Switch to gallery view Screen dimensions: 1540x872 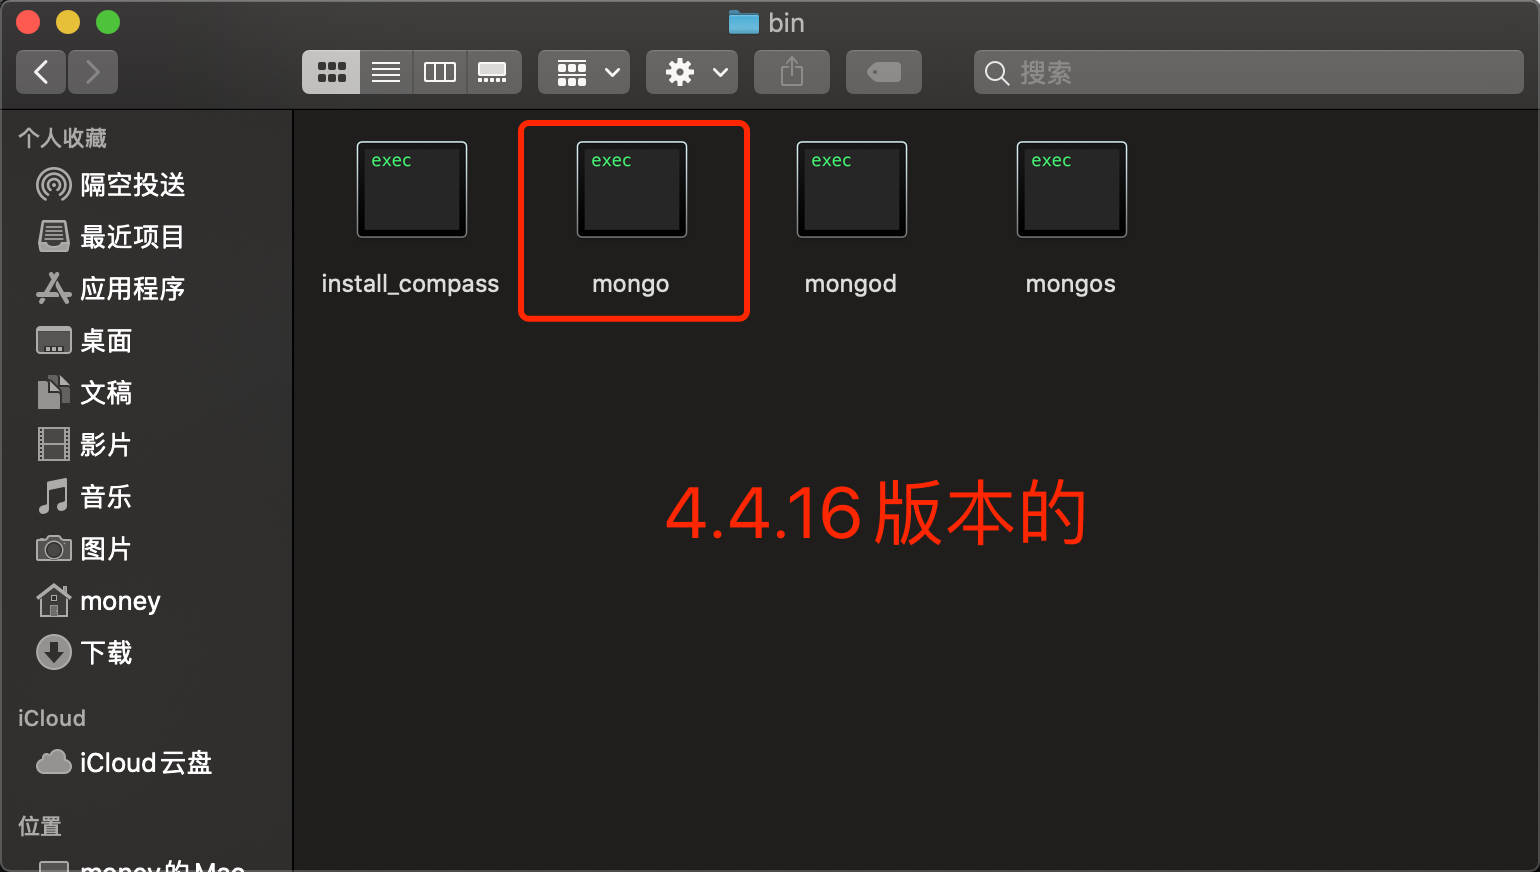pyautogui.click(x=494, y=72)
